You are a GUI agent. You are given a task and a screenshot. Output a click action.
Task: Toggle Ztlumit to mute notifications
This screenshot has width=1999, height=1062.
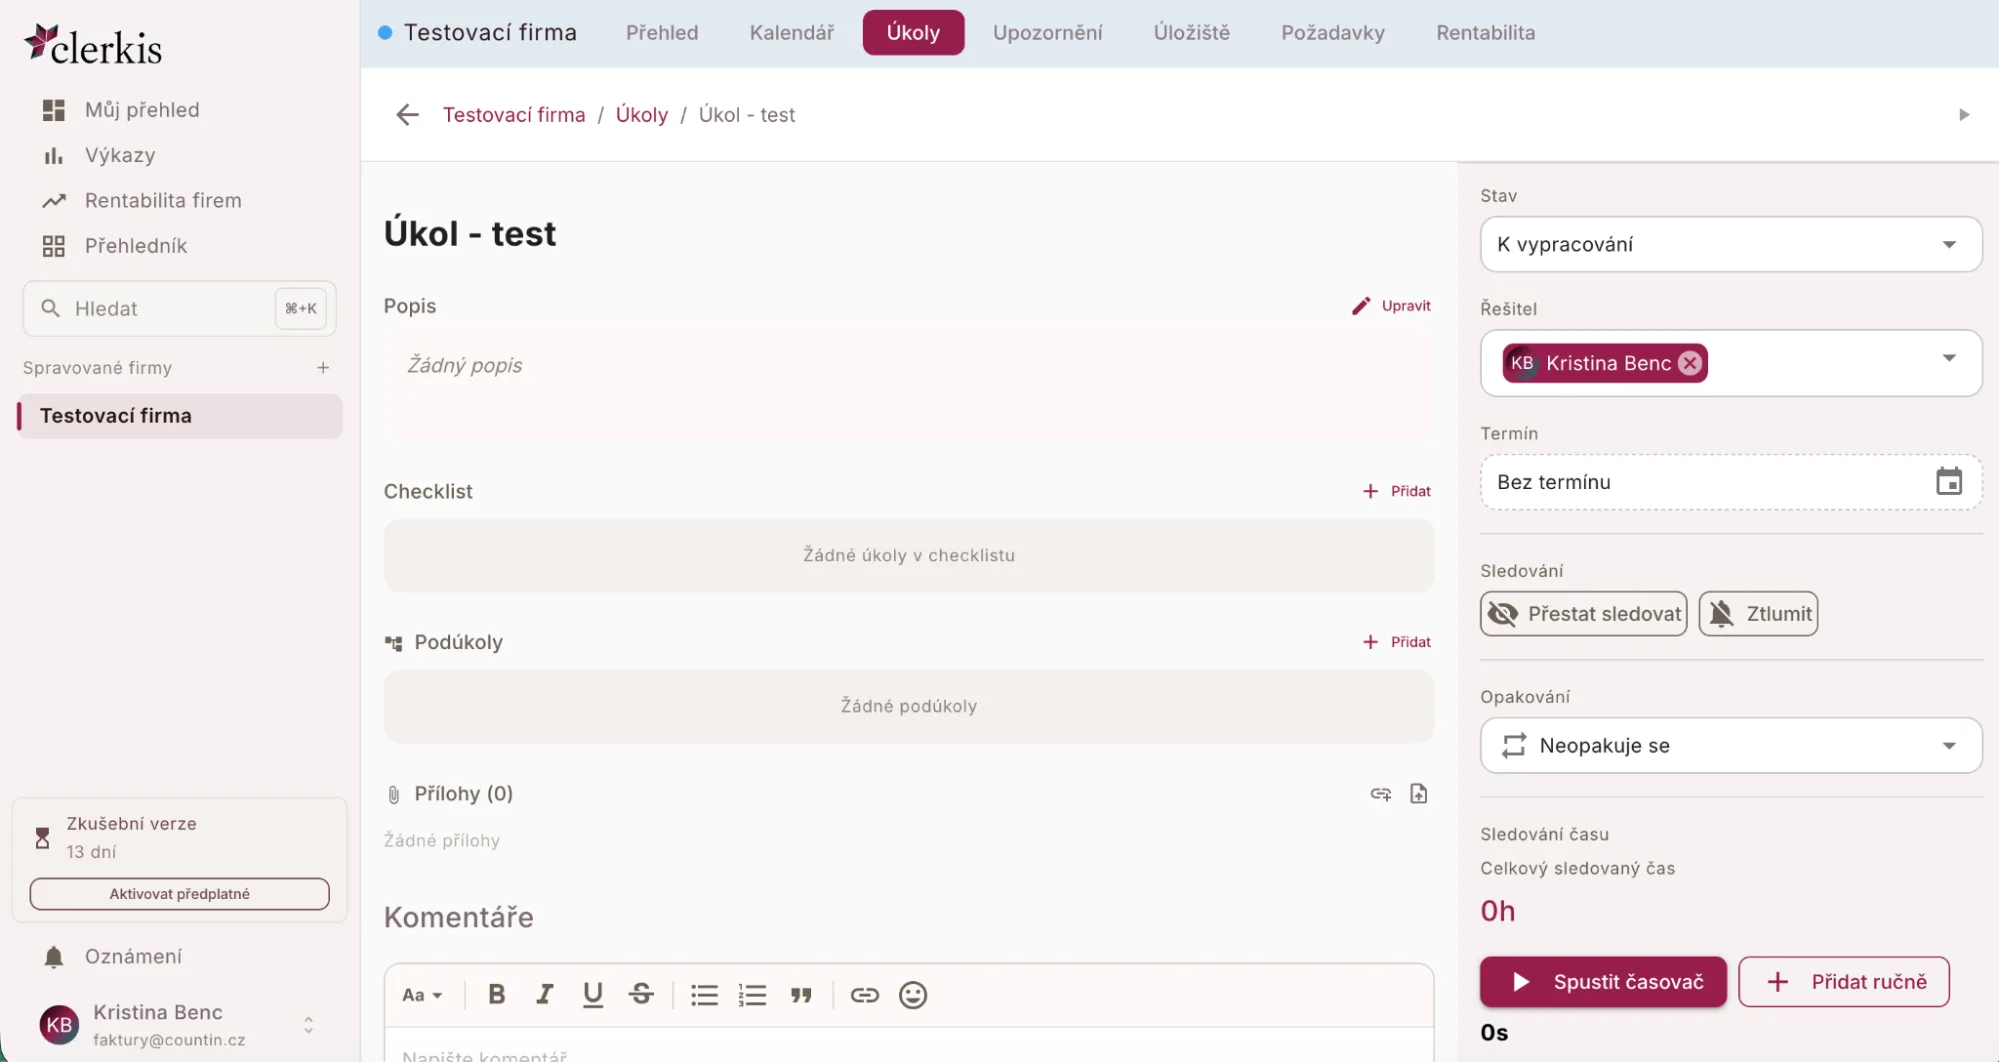1758,614
